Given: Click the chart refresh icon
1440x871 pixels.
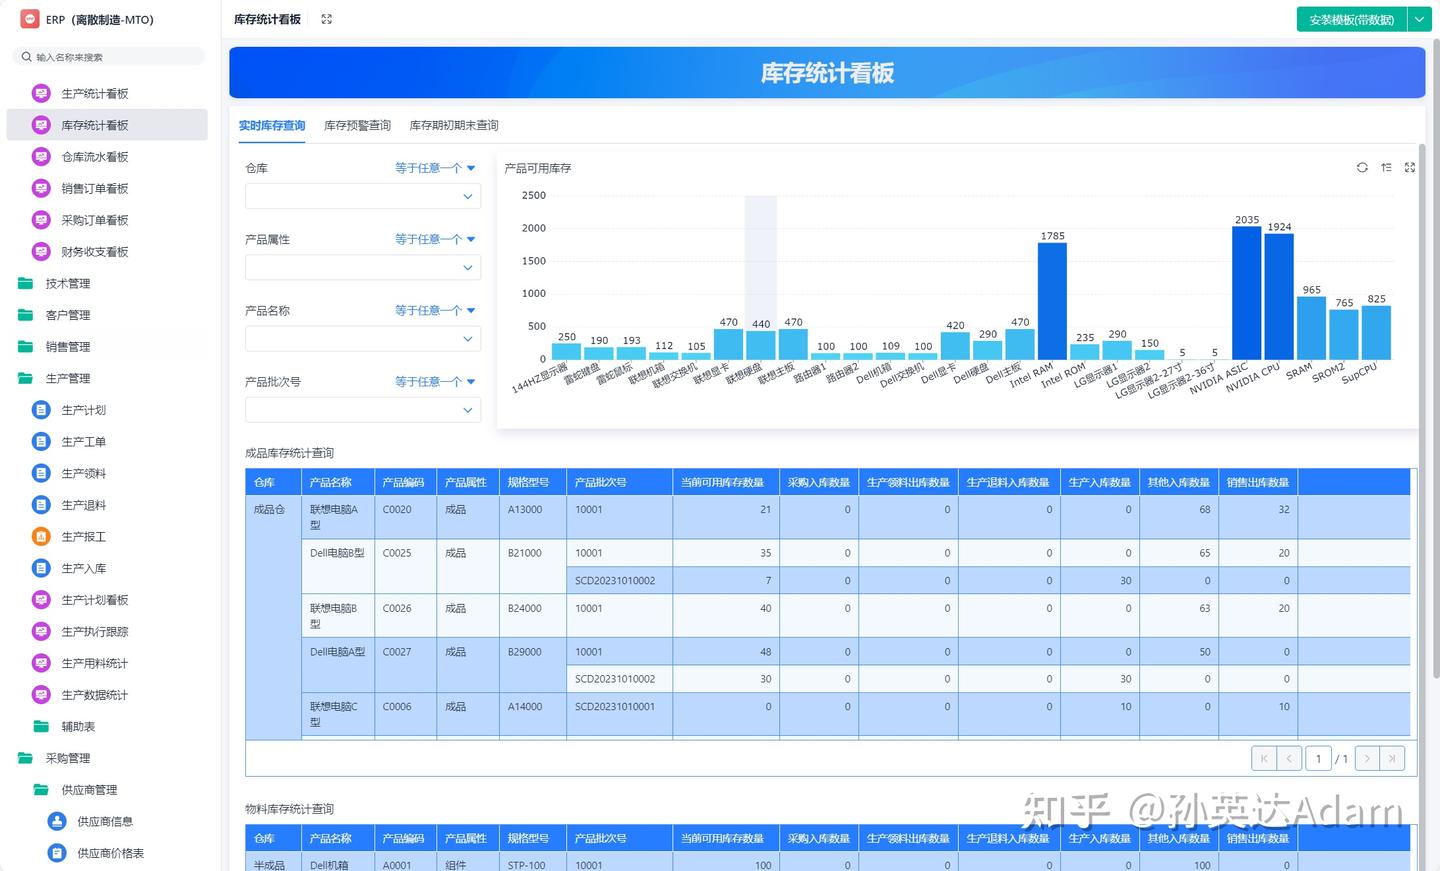Looking at the screenshot, I should [x=1362, y=168].
